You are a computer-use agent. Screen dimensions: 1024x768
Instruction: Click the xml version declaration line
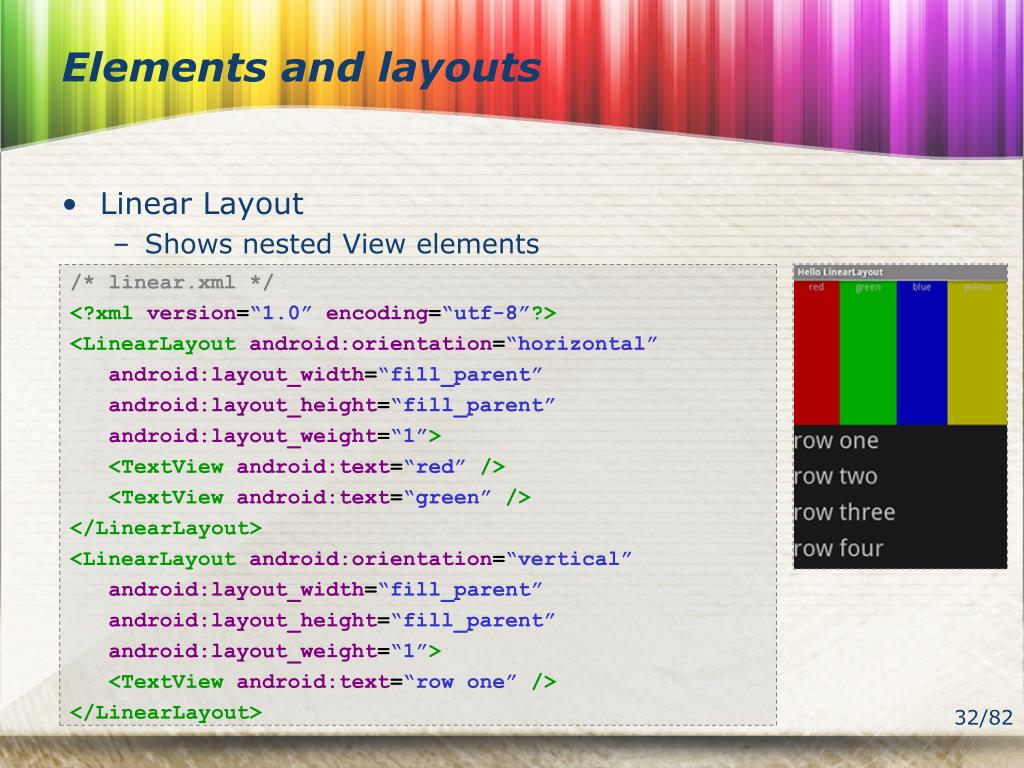click(313, 313)
